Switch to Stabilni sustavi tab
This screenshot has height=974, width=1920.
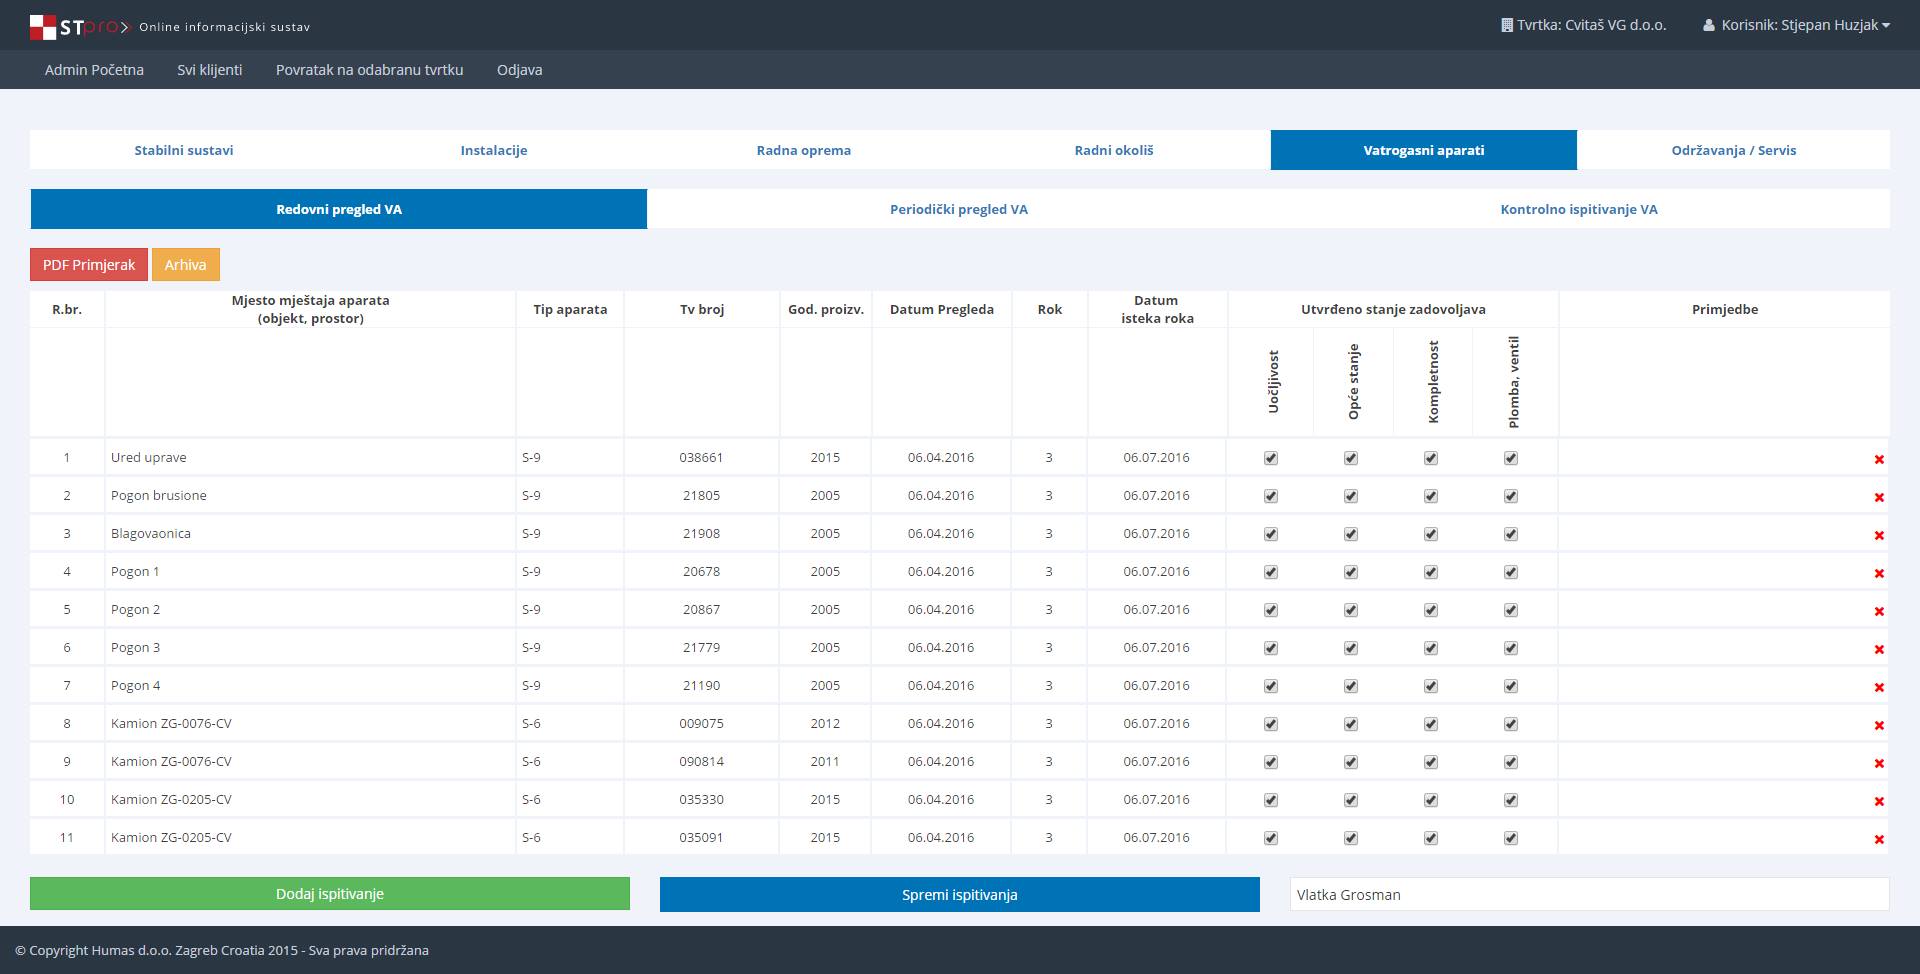184,150
